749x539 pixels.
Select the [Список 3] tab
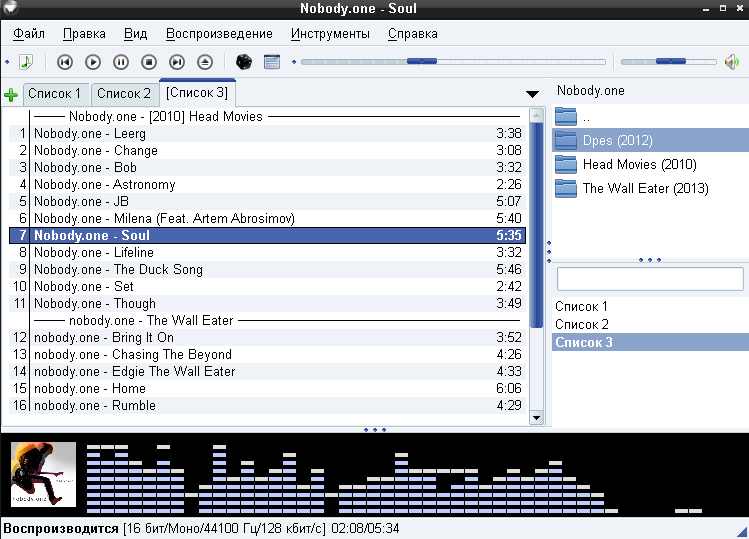click(197, 93)
